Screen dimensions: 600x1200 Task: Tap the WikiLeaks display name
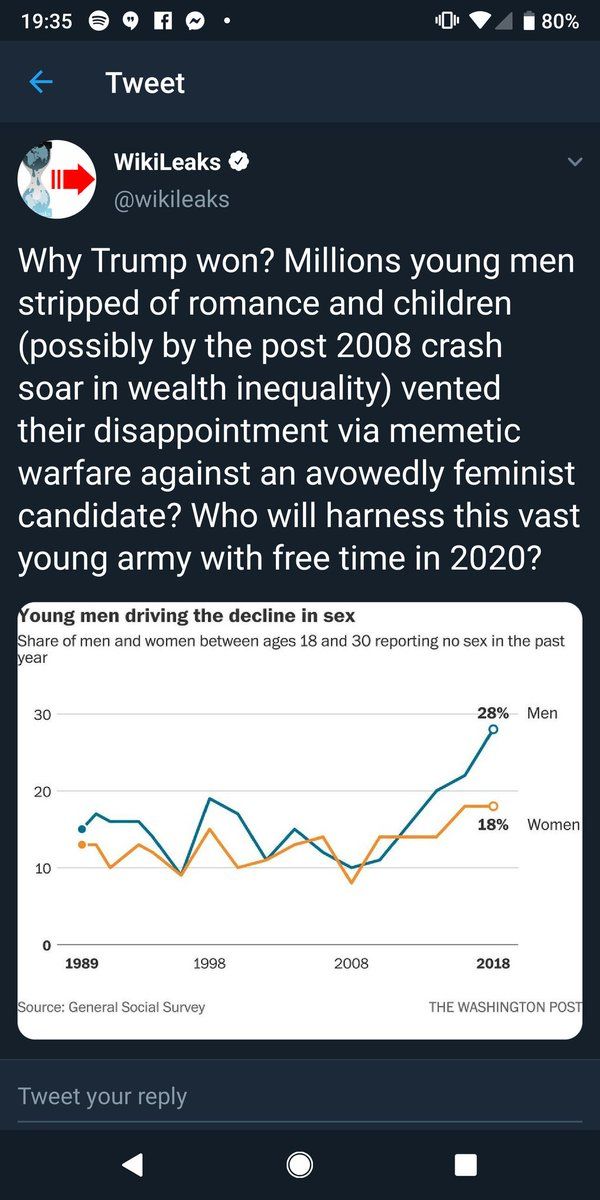[167, 161]
